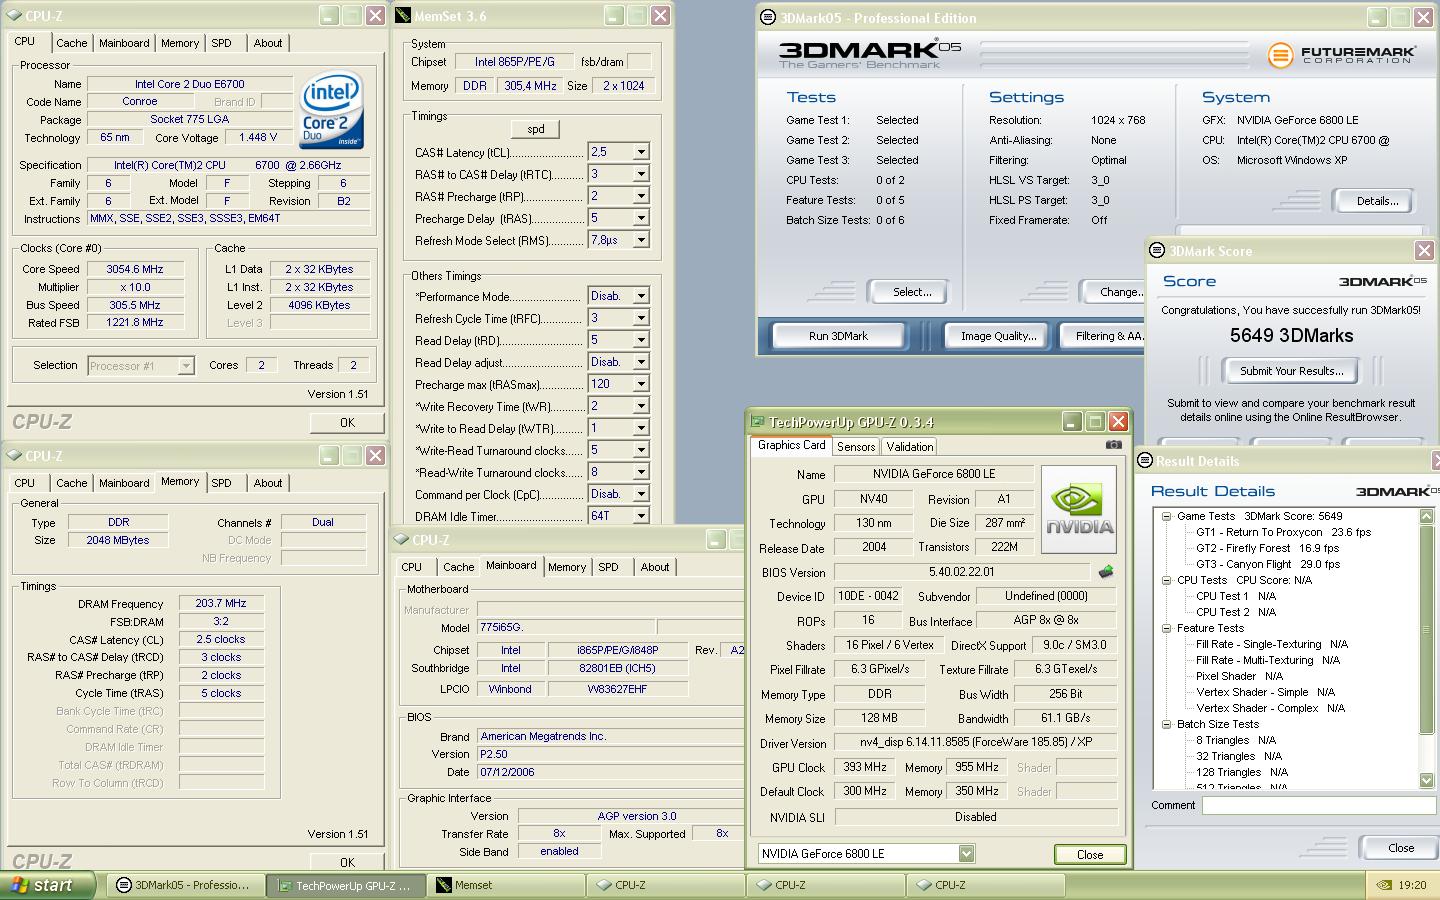Image resolution: width=1440 pixels, height=900 pixels.
Task: Collapse Game Tests tree node
Action: (x=1166, y=516)
